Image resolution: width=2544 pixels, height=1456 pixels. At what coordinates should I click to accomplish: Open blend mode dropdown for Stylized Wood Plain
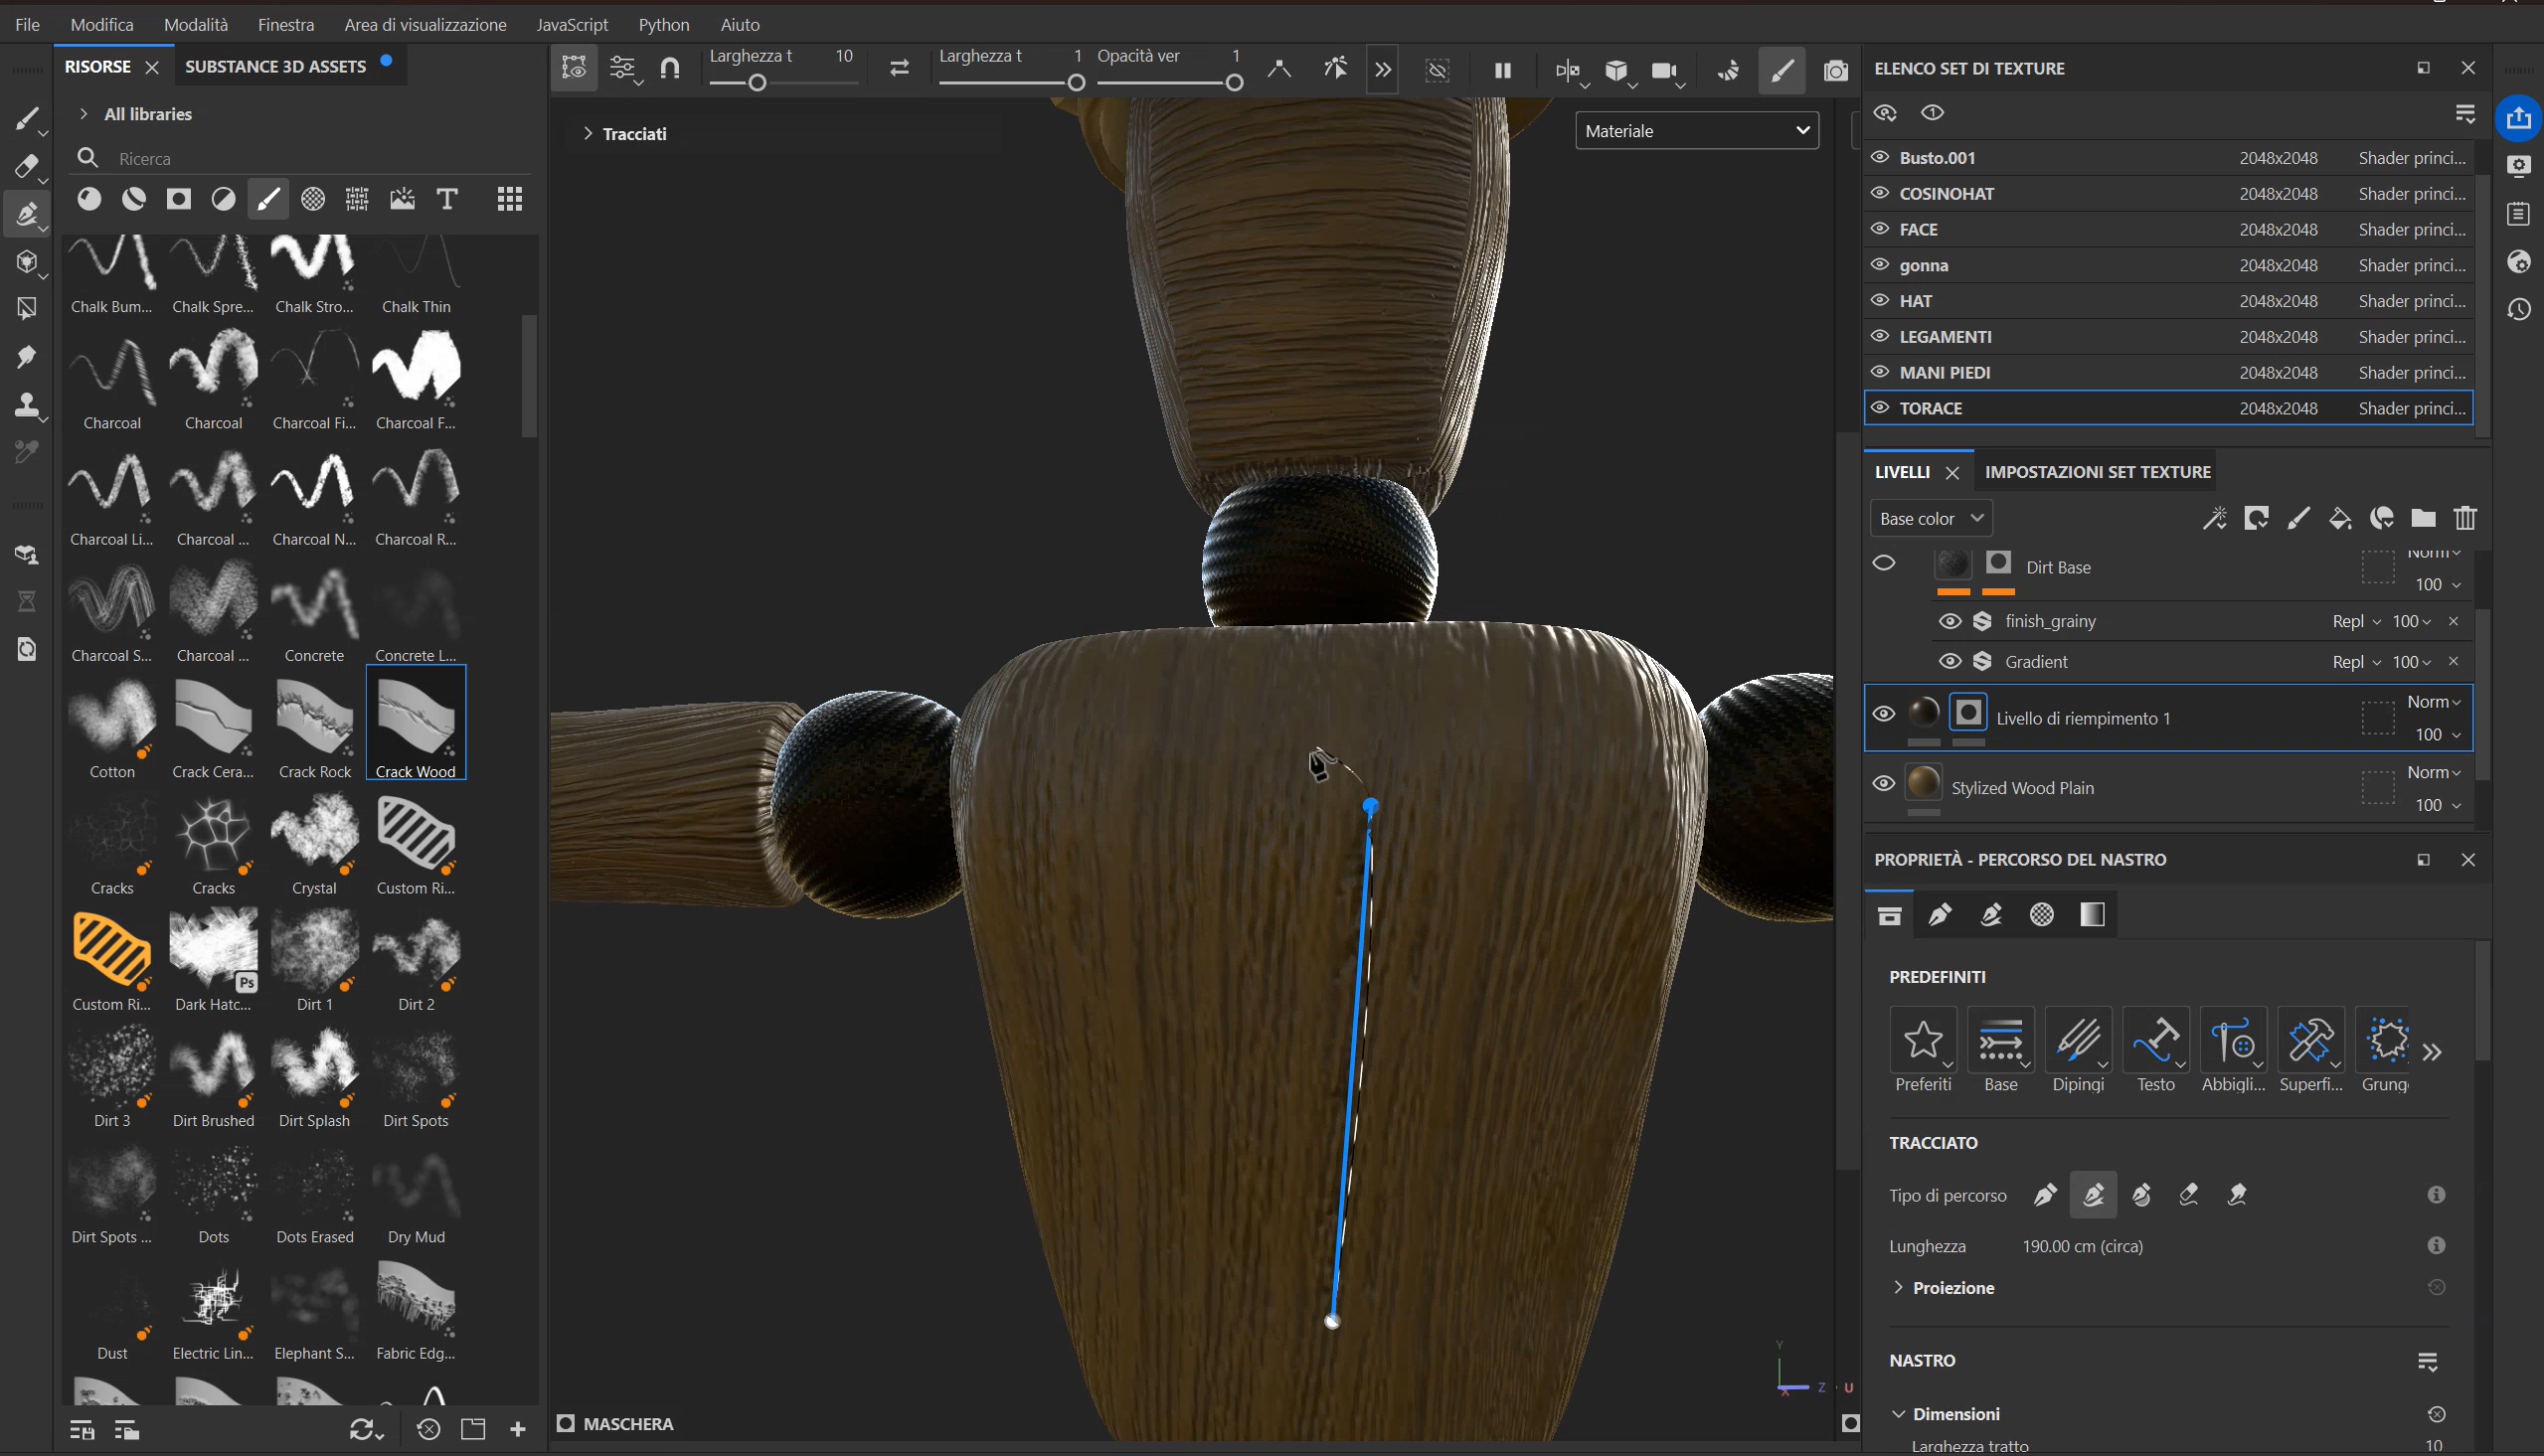click(2434, 772)
